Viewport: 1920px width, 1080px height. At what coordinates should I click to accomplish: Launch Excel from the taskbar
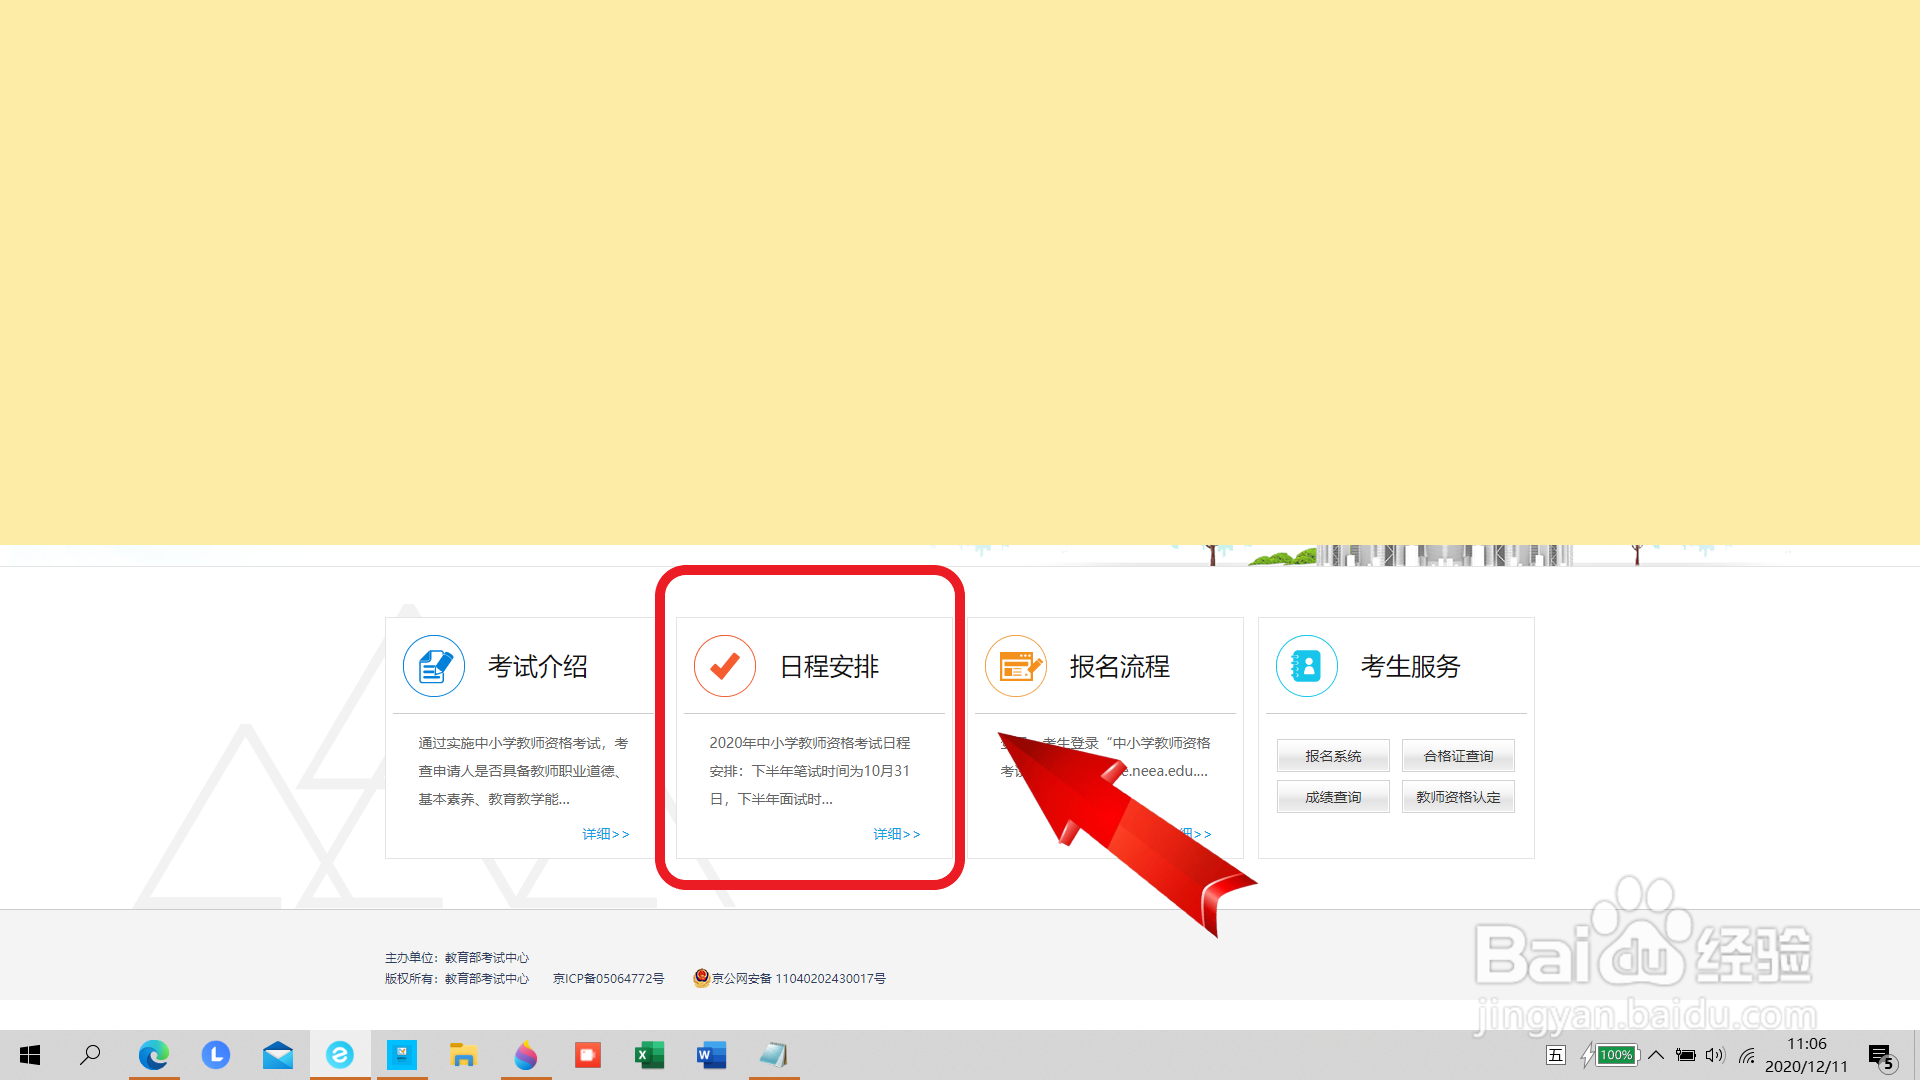click(x=649, y=1055)
